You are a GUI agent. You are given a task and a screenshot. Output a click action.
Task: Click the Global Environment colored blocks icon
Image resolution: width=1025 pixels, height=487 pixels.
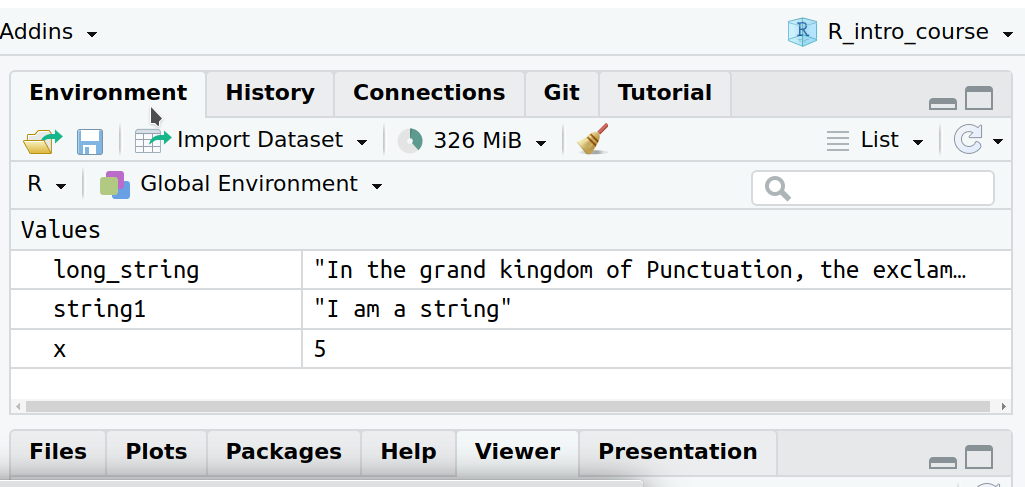115,185
